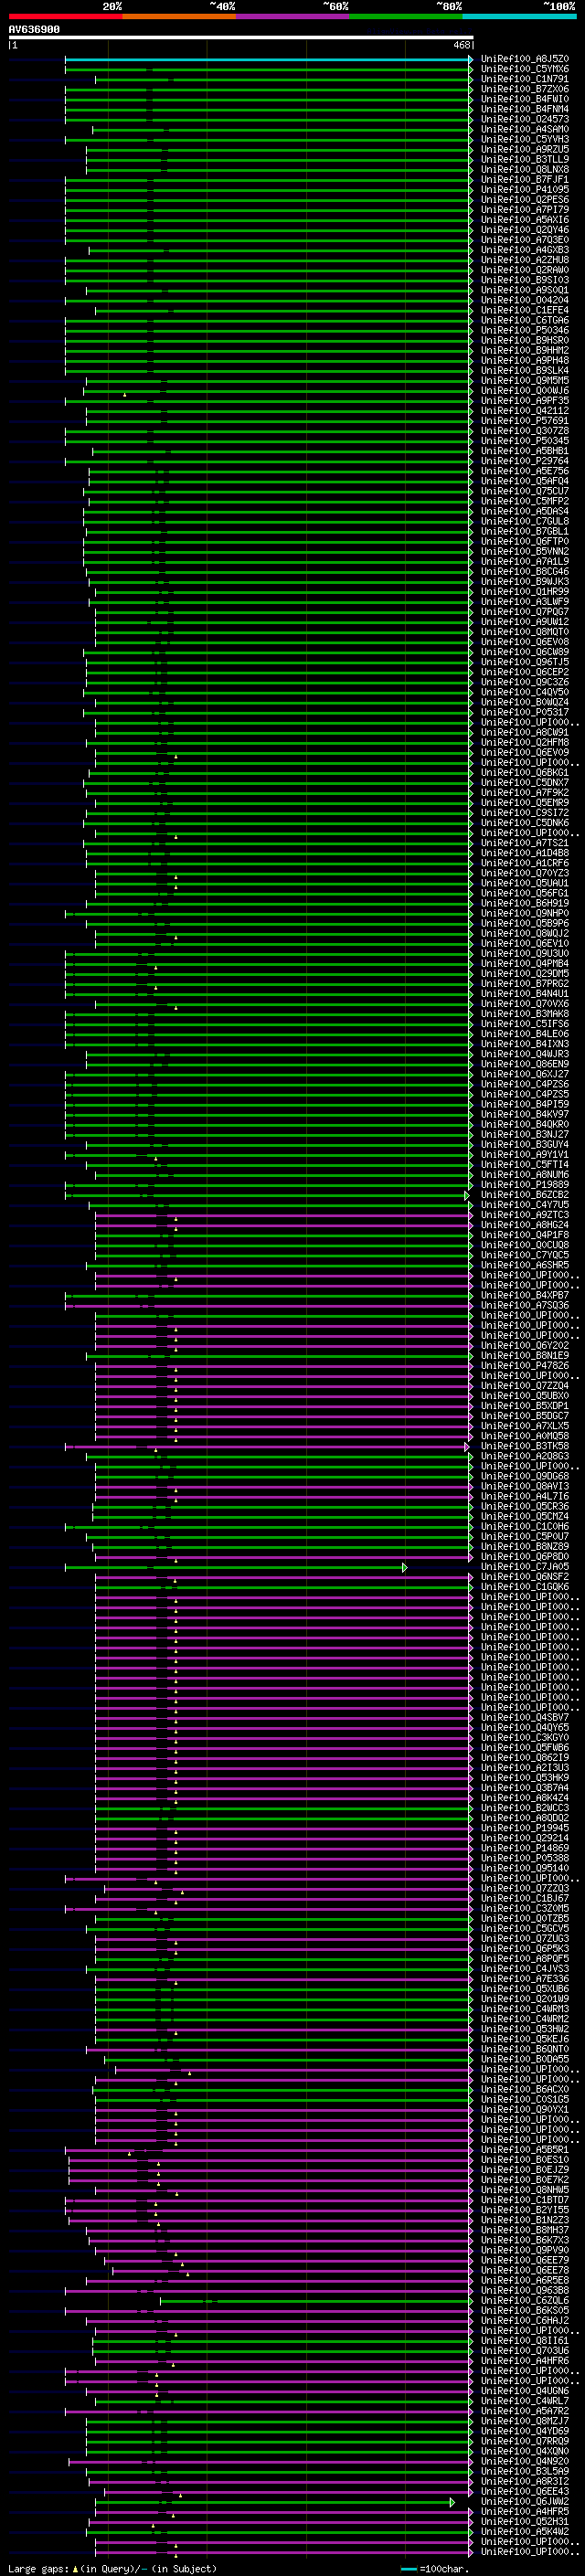Select the UniRef100_A1CRF6 label
This screenshot has height=2576, width=585.
[x=524, y=863]
